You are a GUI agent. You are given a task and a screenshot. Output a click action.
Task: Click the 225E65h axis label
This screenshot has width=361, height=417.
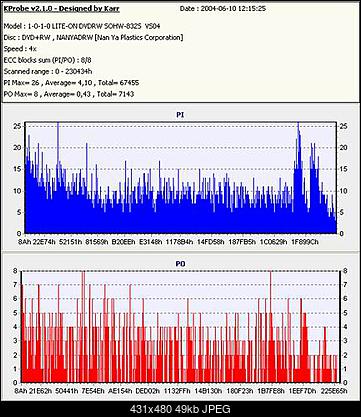(334, 391)
